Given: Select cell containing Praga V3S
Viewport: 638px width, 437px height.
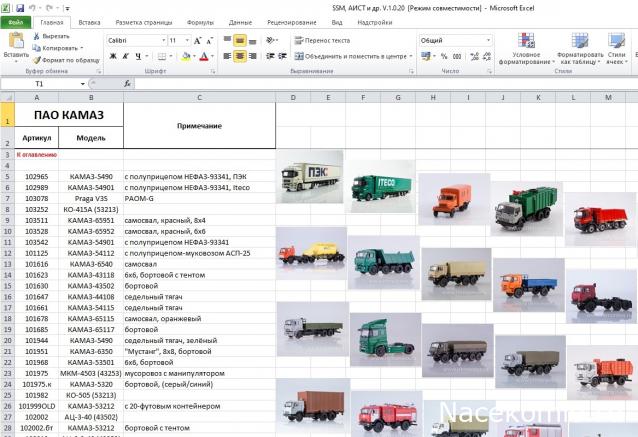Looking at the screenshot, I should [x=91, y=199].
